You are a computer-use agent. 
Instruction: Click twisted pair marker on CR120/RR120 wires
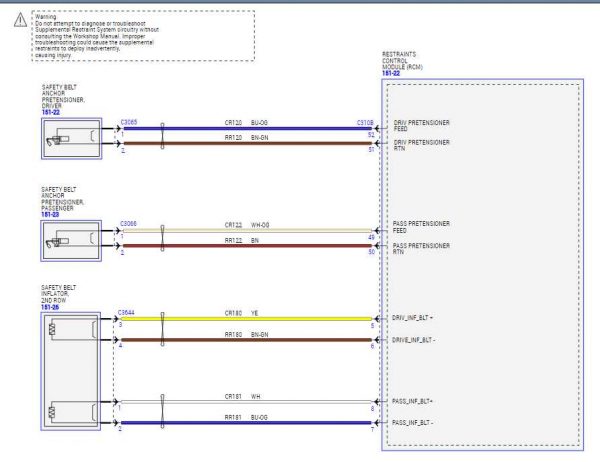pyautogui.click(x=162, y=136)
